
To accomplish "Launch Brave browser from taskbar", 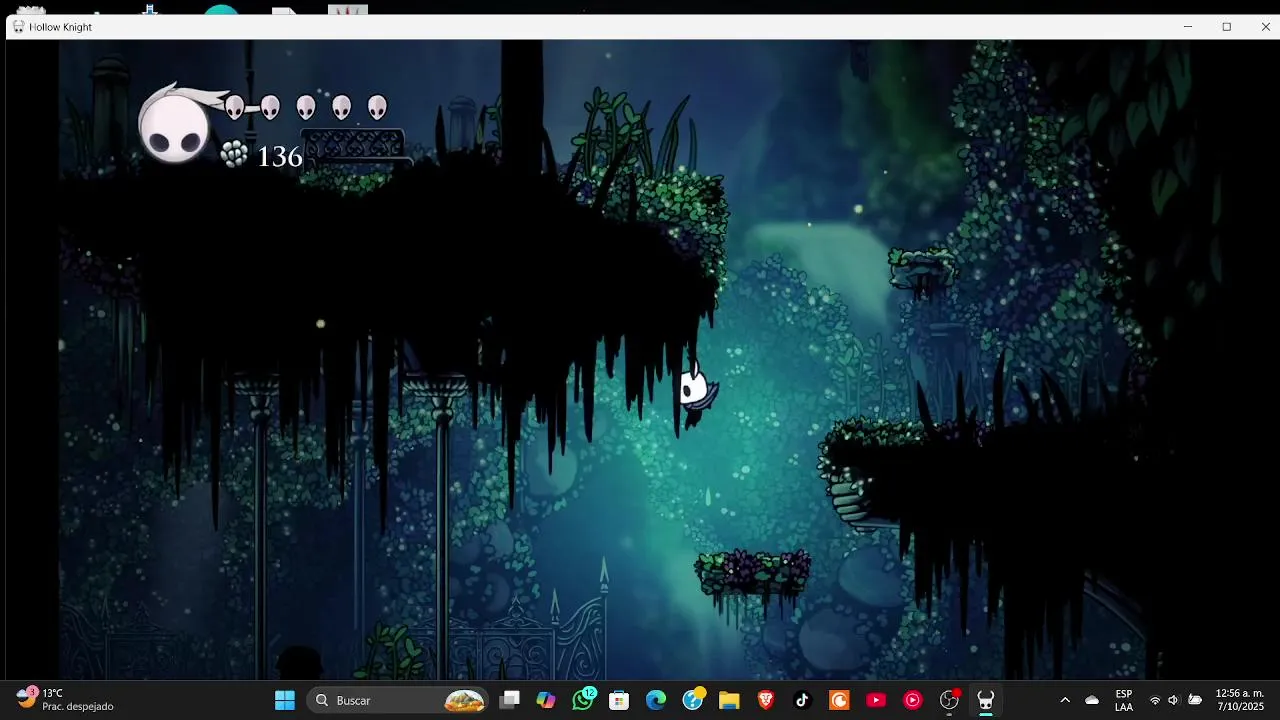I will 766,700.
